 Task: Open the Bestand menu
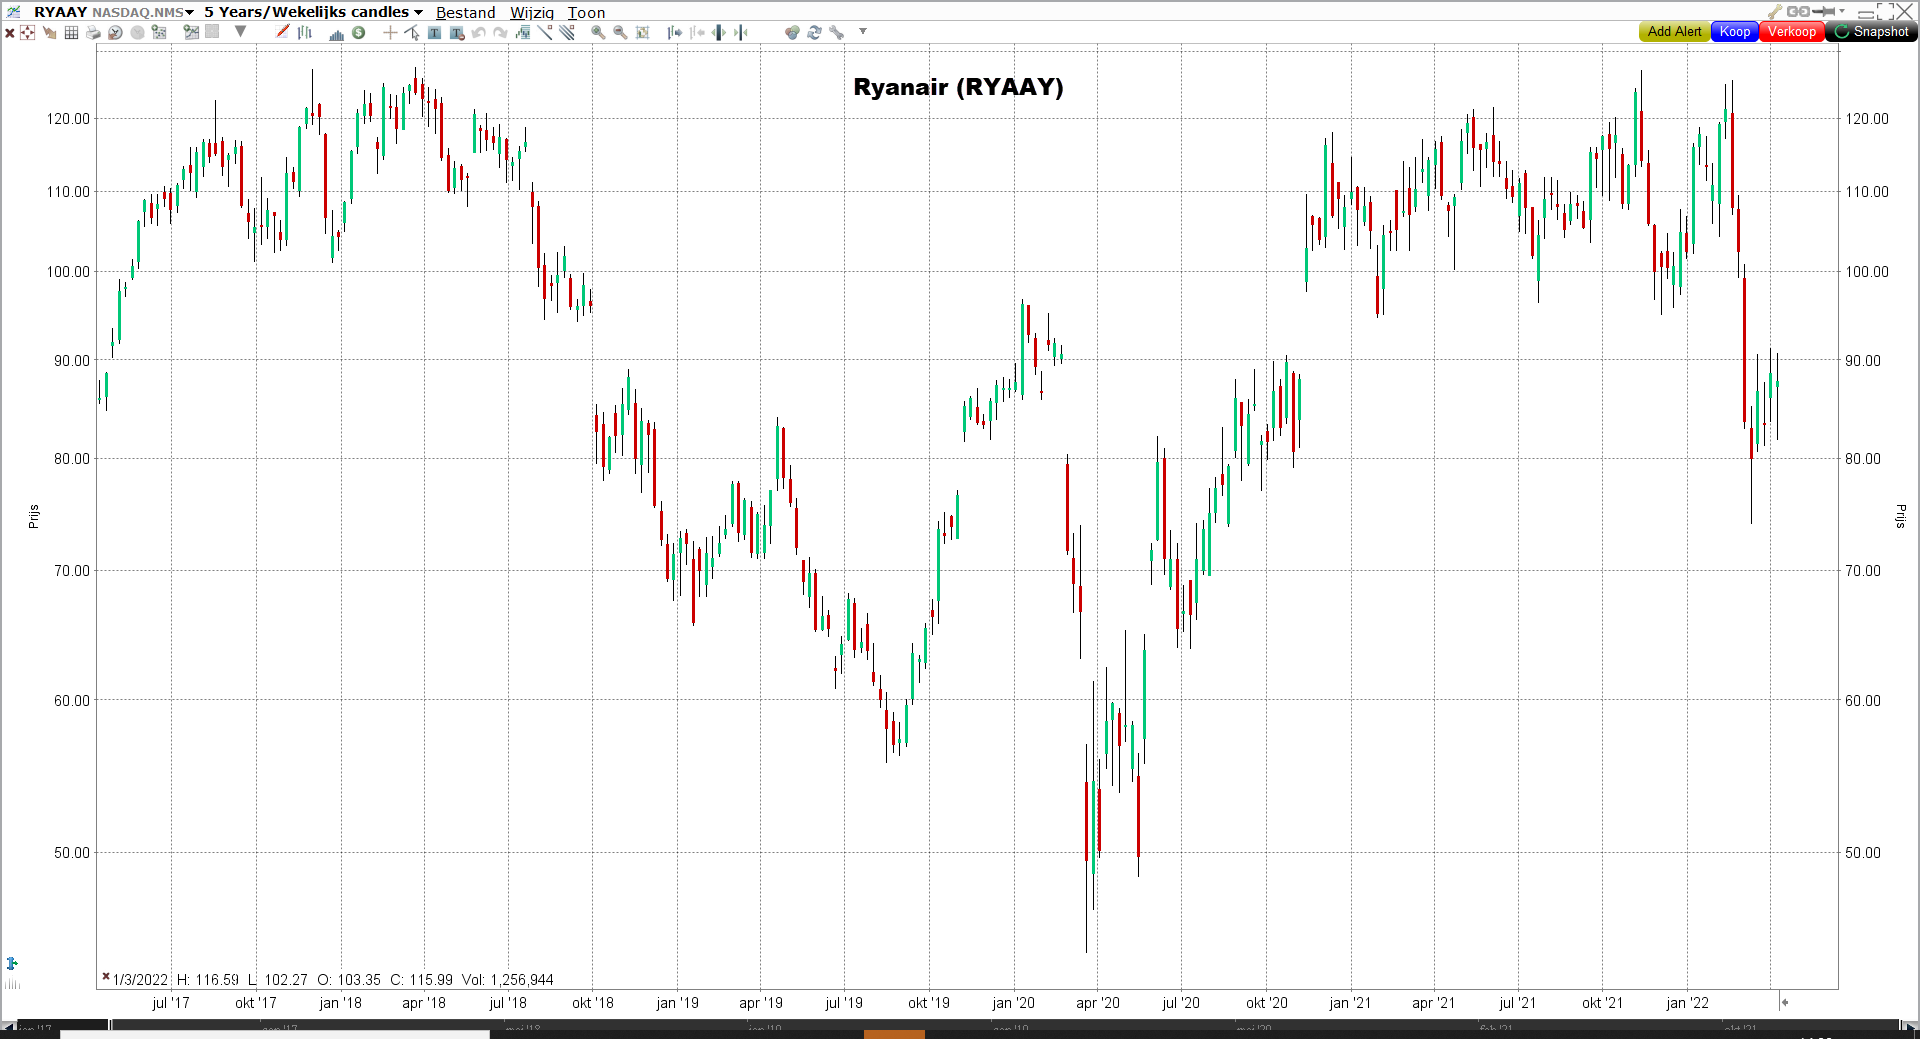(465, 13)
